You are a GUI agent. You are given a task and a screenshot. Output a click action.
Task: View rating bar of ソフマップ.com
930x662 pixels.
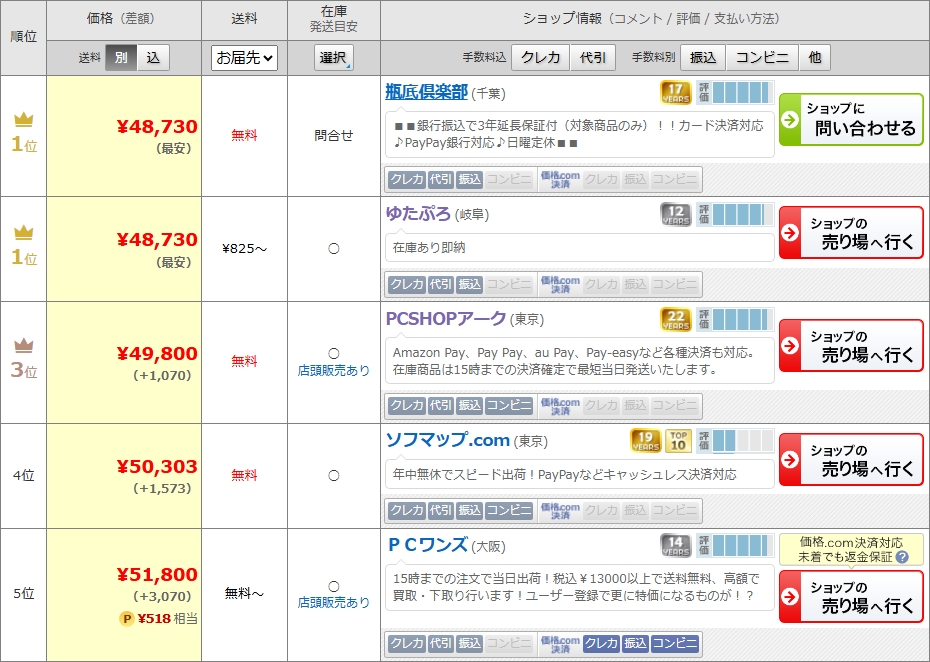click(735, 441)
